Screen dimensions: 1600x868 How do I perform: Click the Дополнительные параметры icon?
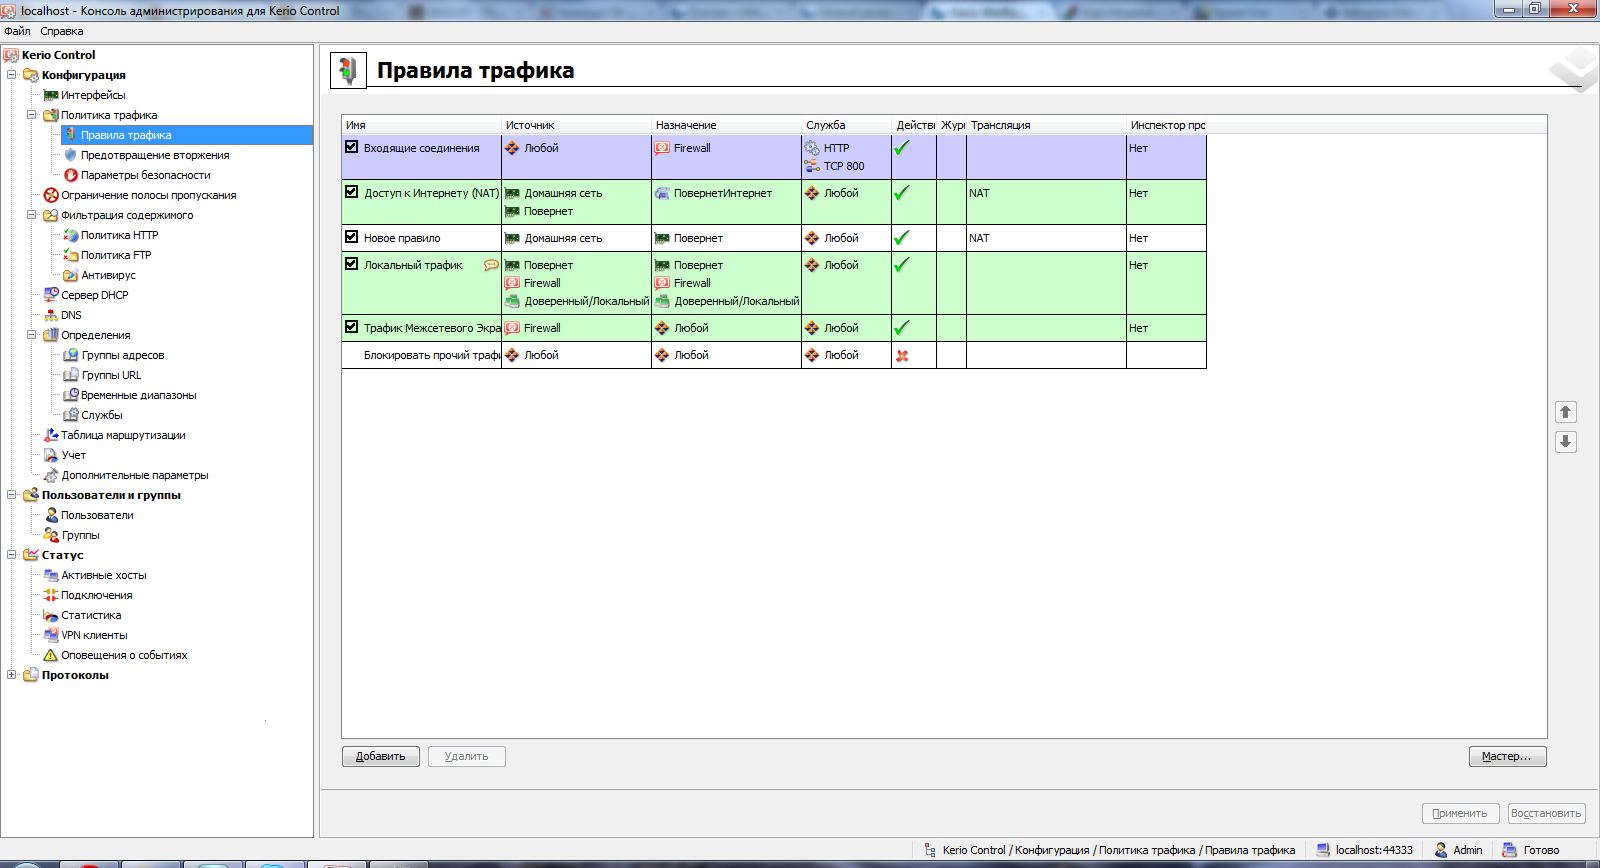coord(51,475)
